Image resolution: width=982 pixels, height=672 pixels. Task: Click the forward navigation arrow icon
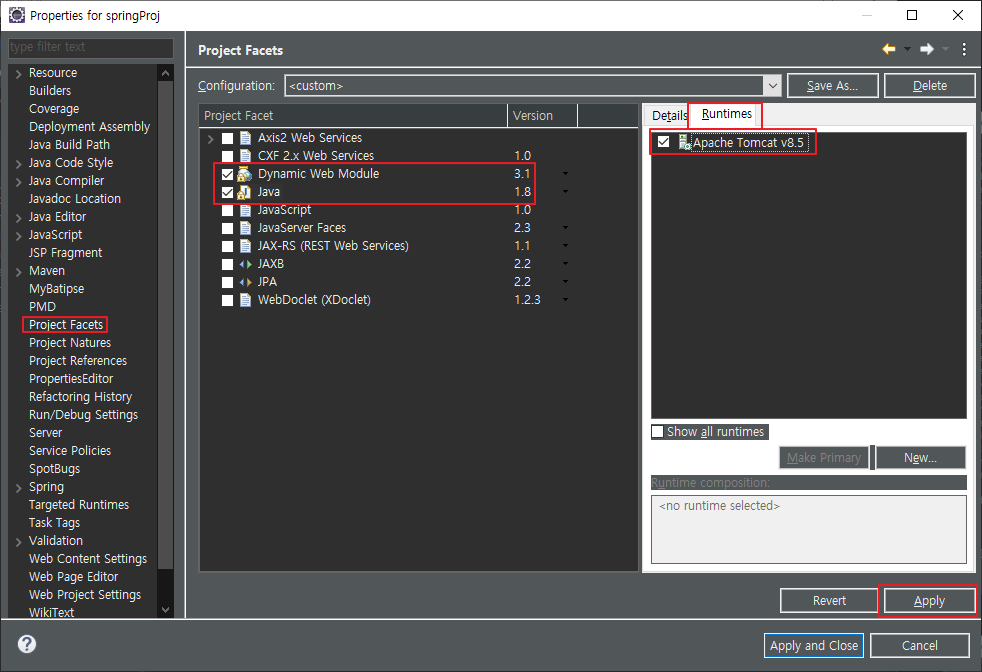pos(927,49)
